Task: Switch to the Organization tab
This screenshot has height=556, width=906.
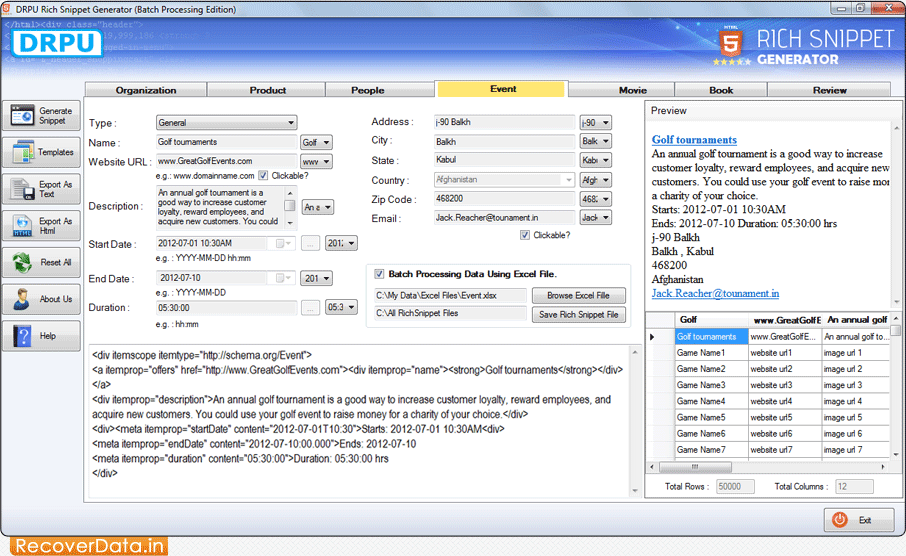Action: pos(146,90)
